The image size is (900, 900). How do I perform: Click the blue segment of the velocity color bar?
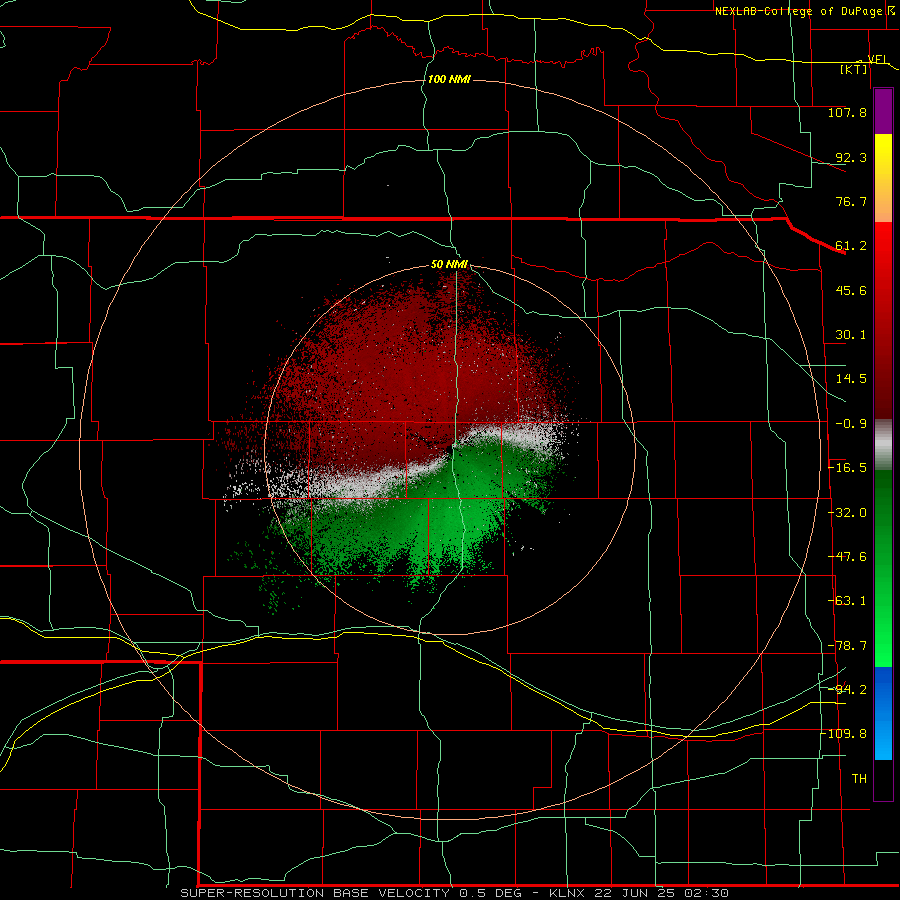point(883,713)
